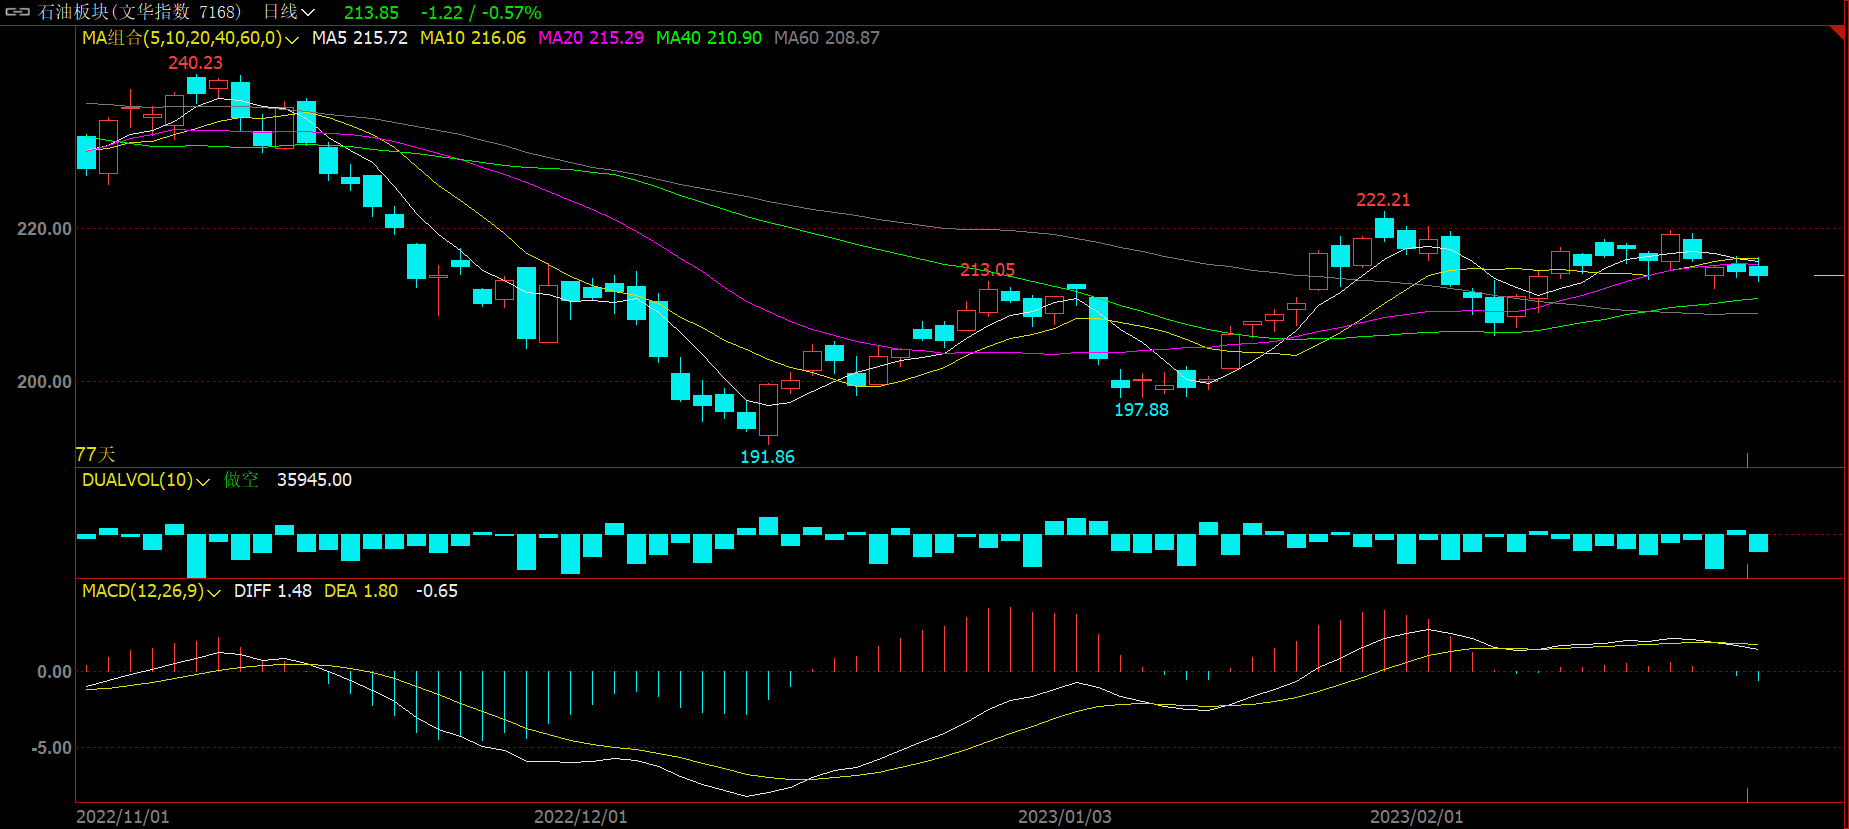Click the 2022/12/01 date on time axis
The image size is (1849, 829).
click(581, 817)
